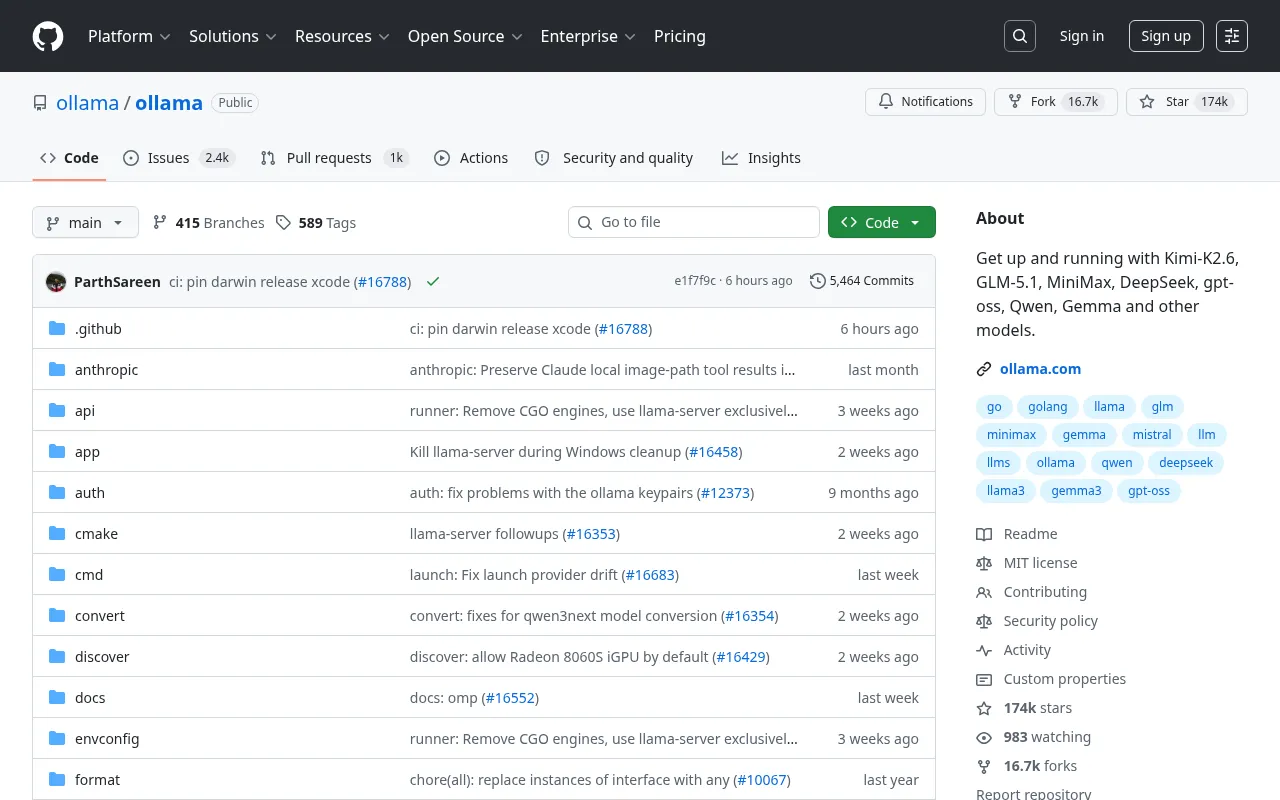The width and height of the screenshot is (1280, 800).
Task: Click the MIT license scale icon
Action: (x=984, y=564)
